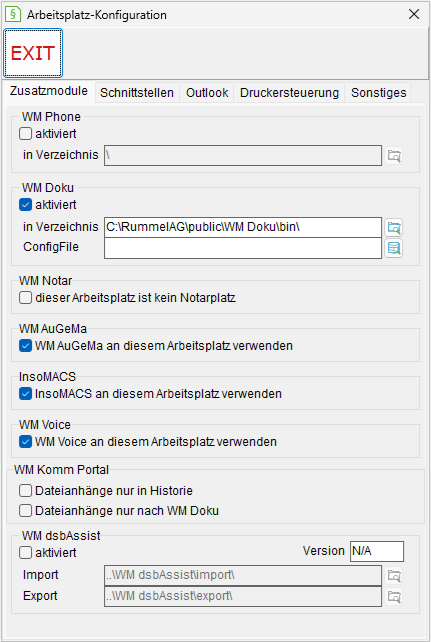The image size is (431, 642).
Task: Browse folder for WM Doku directory
Action: pos(394,227)
